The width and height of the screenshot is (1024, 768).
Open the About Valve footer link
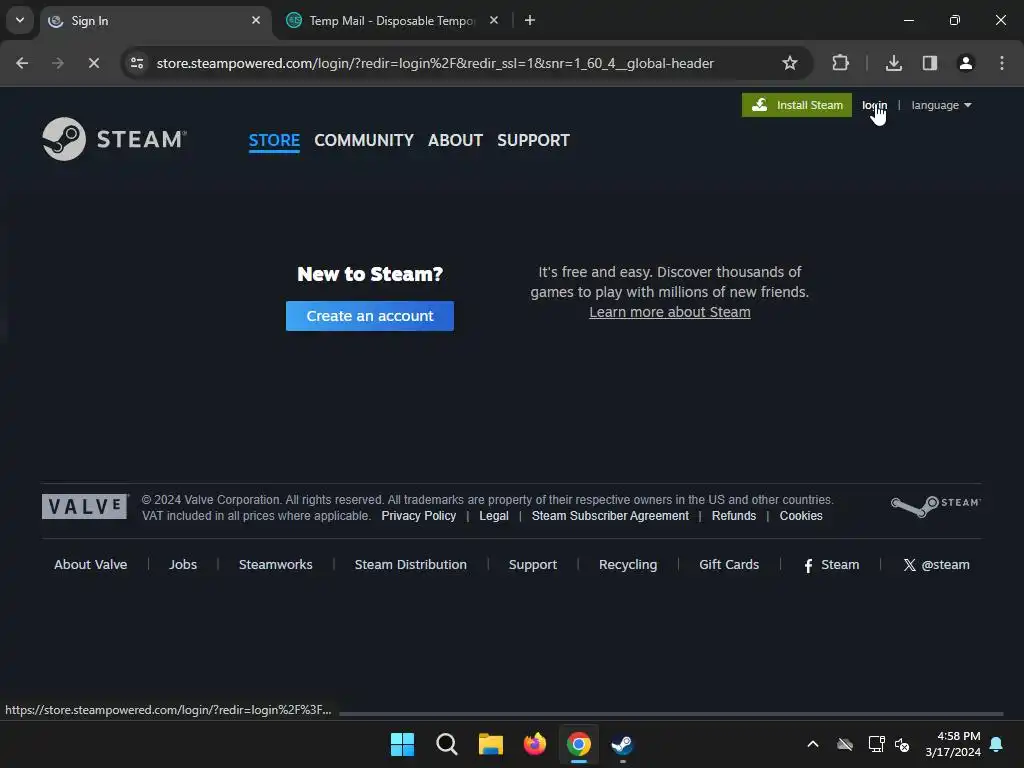point(90,564)
